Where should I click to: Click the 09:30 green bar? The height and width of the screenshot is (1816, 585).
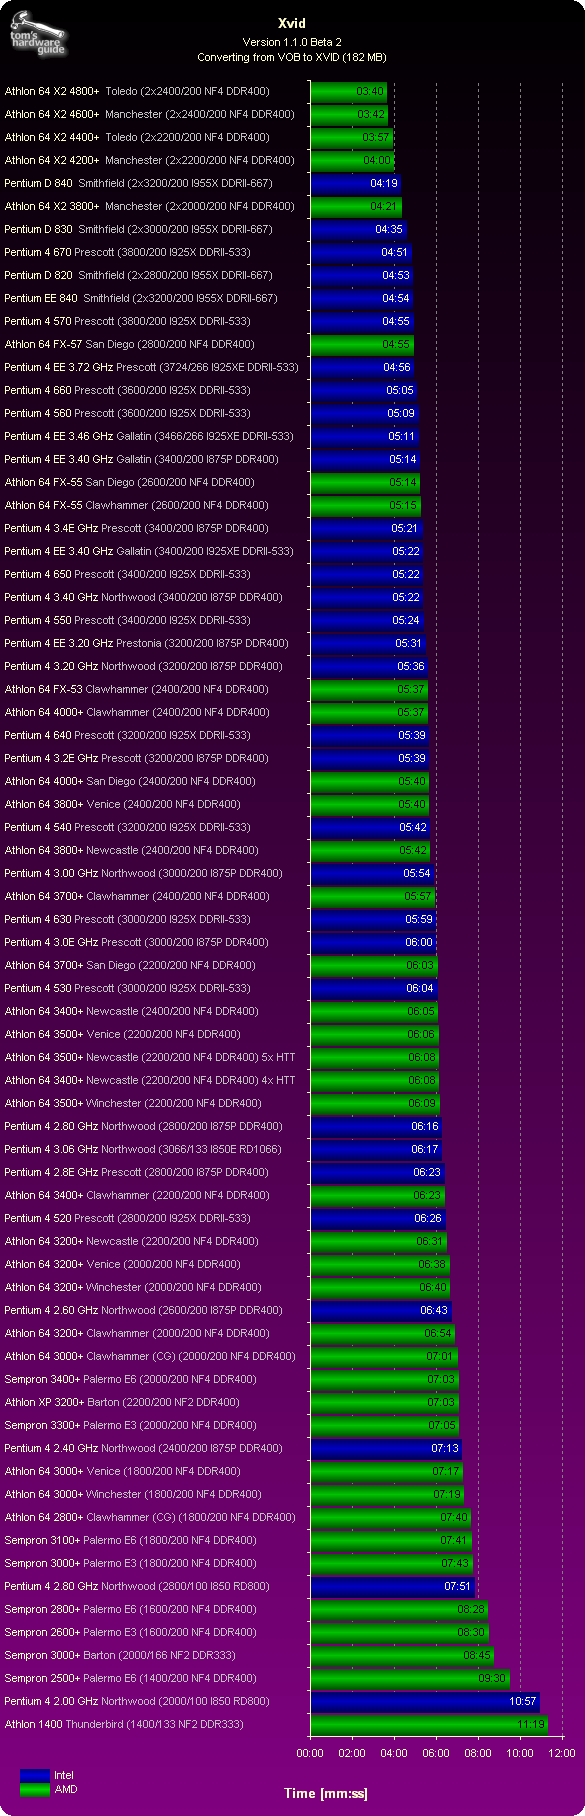click(x=410, y=1678)
